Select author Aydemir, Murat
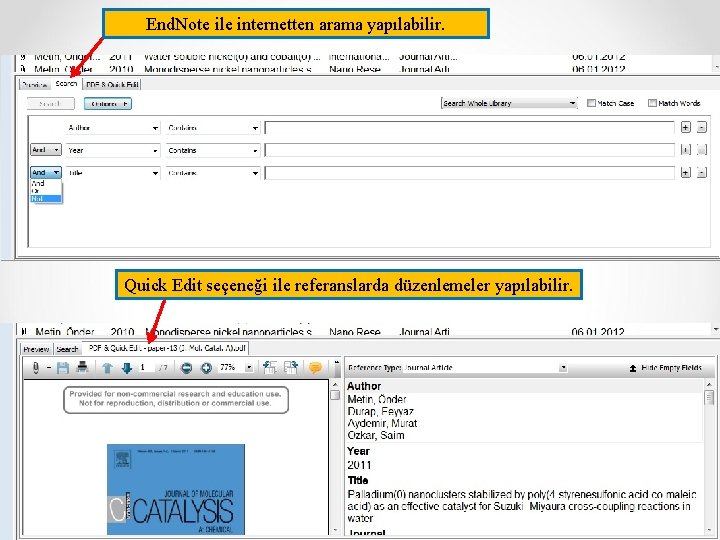The image size is (720, 540). click(x=382, y=423)
